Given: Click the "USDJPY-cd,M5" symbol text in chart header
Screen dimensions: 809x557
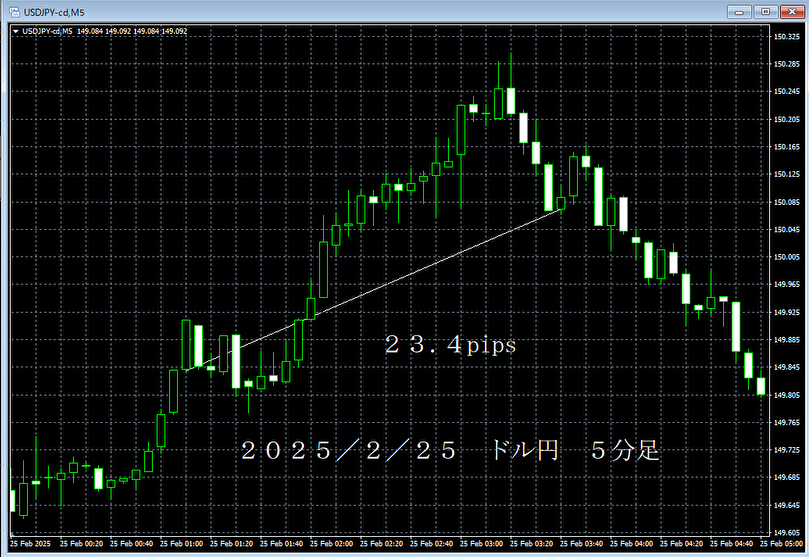Looking at the screenshot, I should (47, 31).
